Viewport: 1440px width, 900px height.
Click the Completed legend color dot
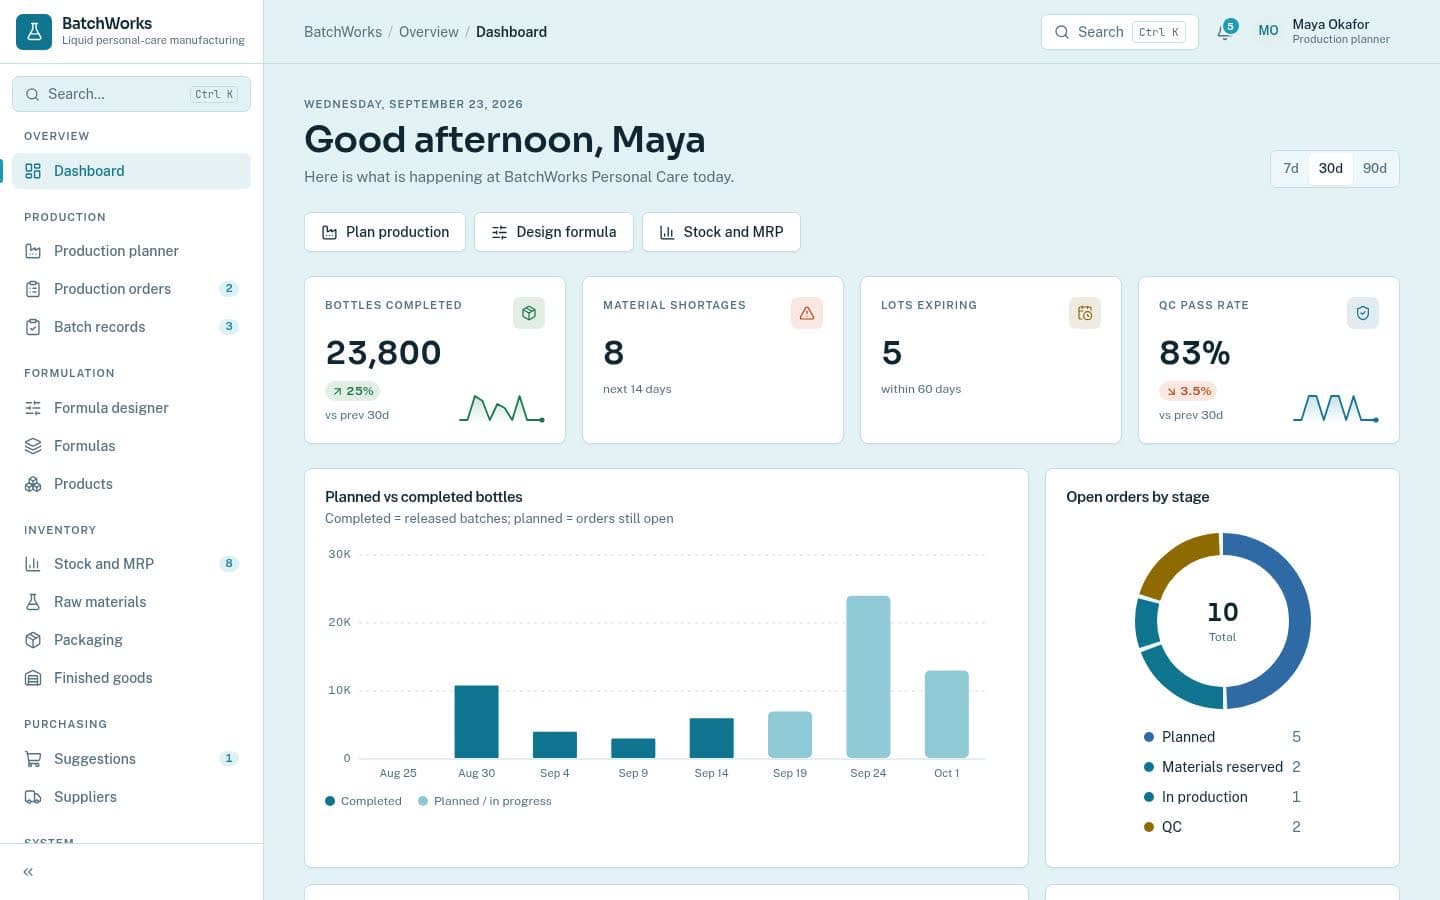coord(330,801)
